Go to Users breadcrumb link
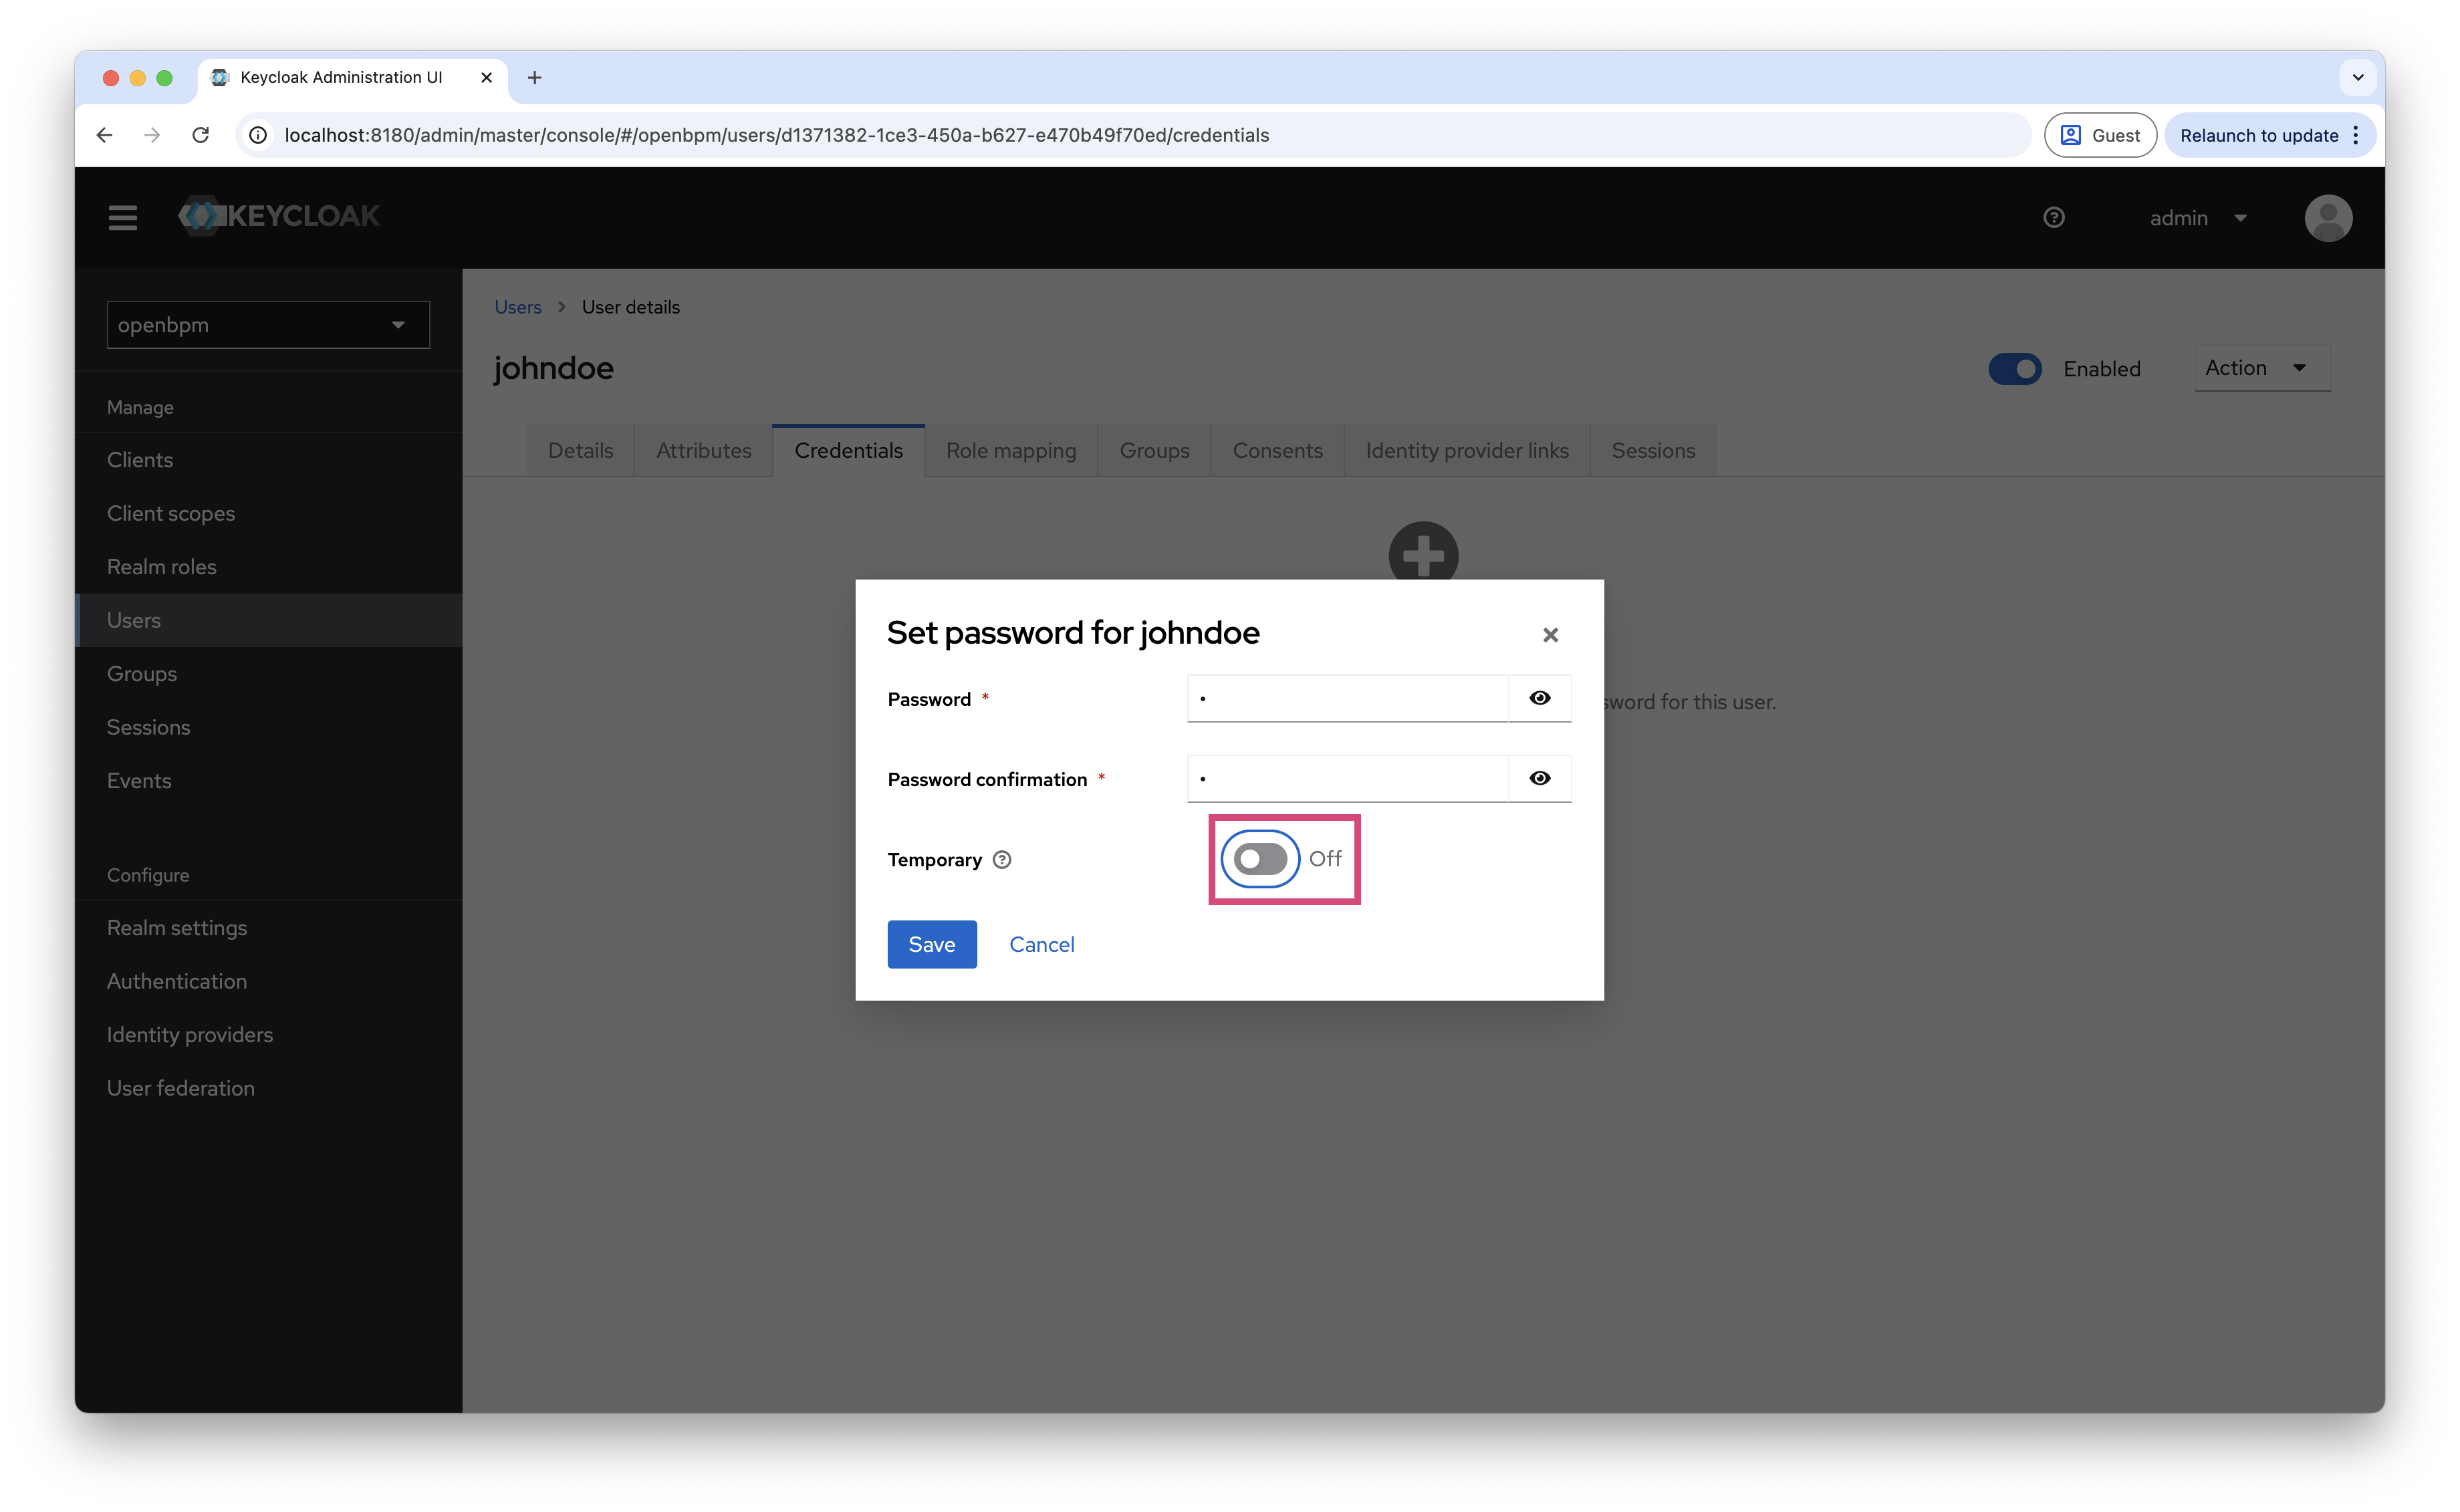Viewport: 2460px width, 1512px height. pyautogui.click(x=518, y=307)
